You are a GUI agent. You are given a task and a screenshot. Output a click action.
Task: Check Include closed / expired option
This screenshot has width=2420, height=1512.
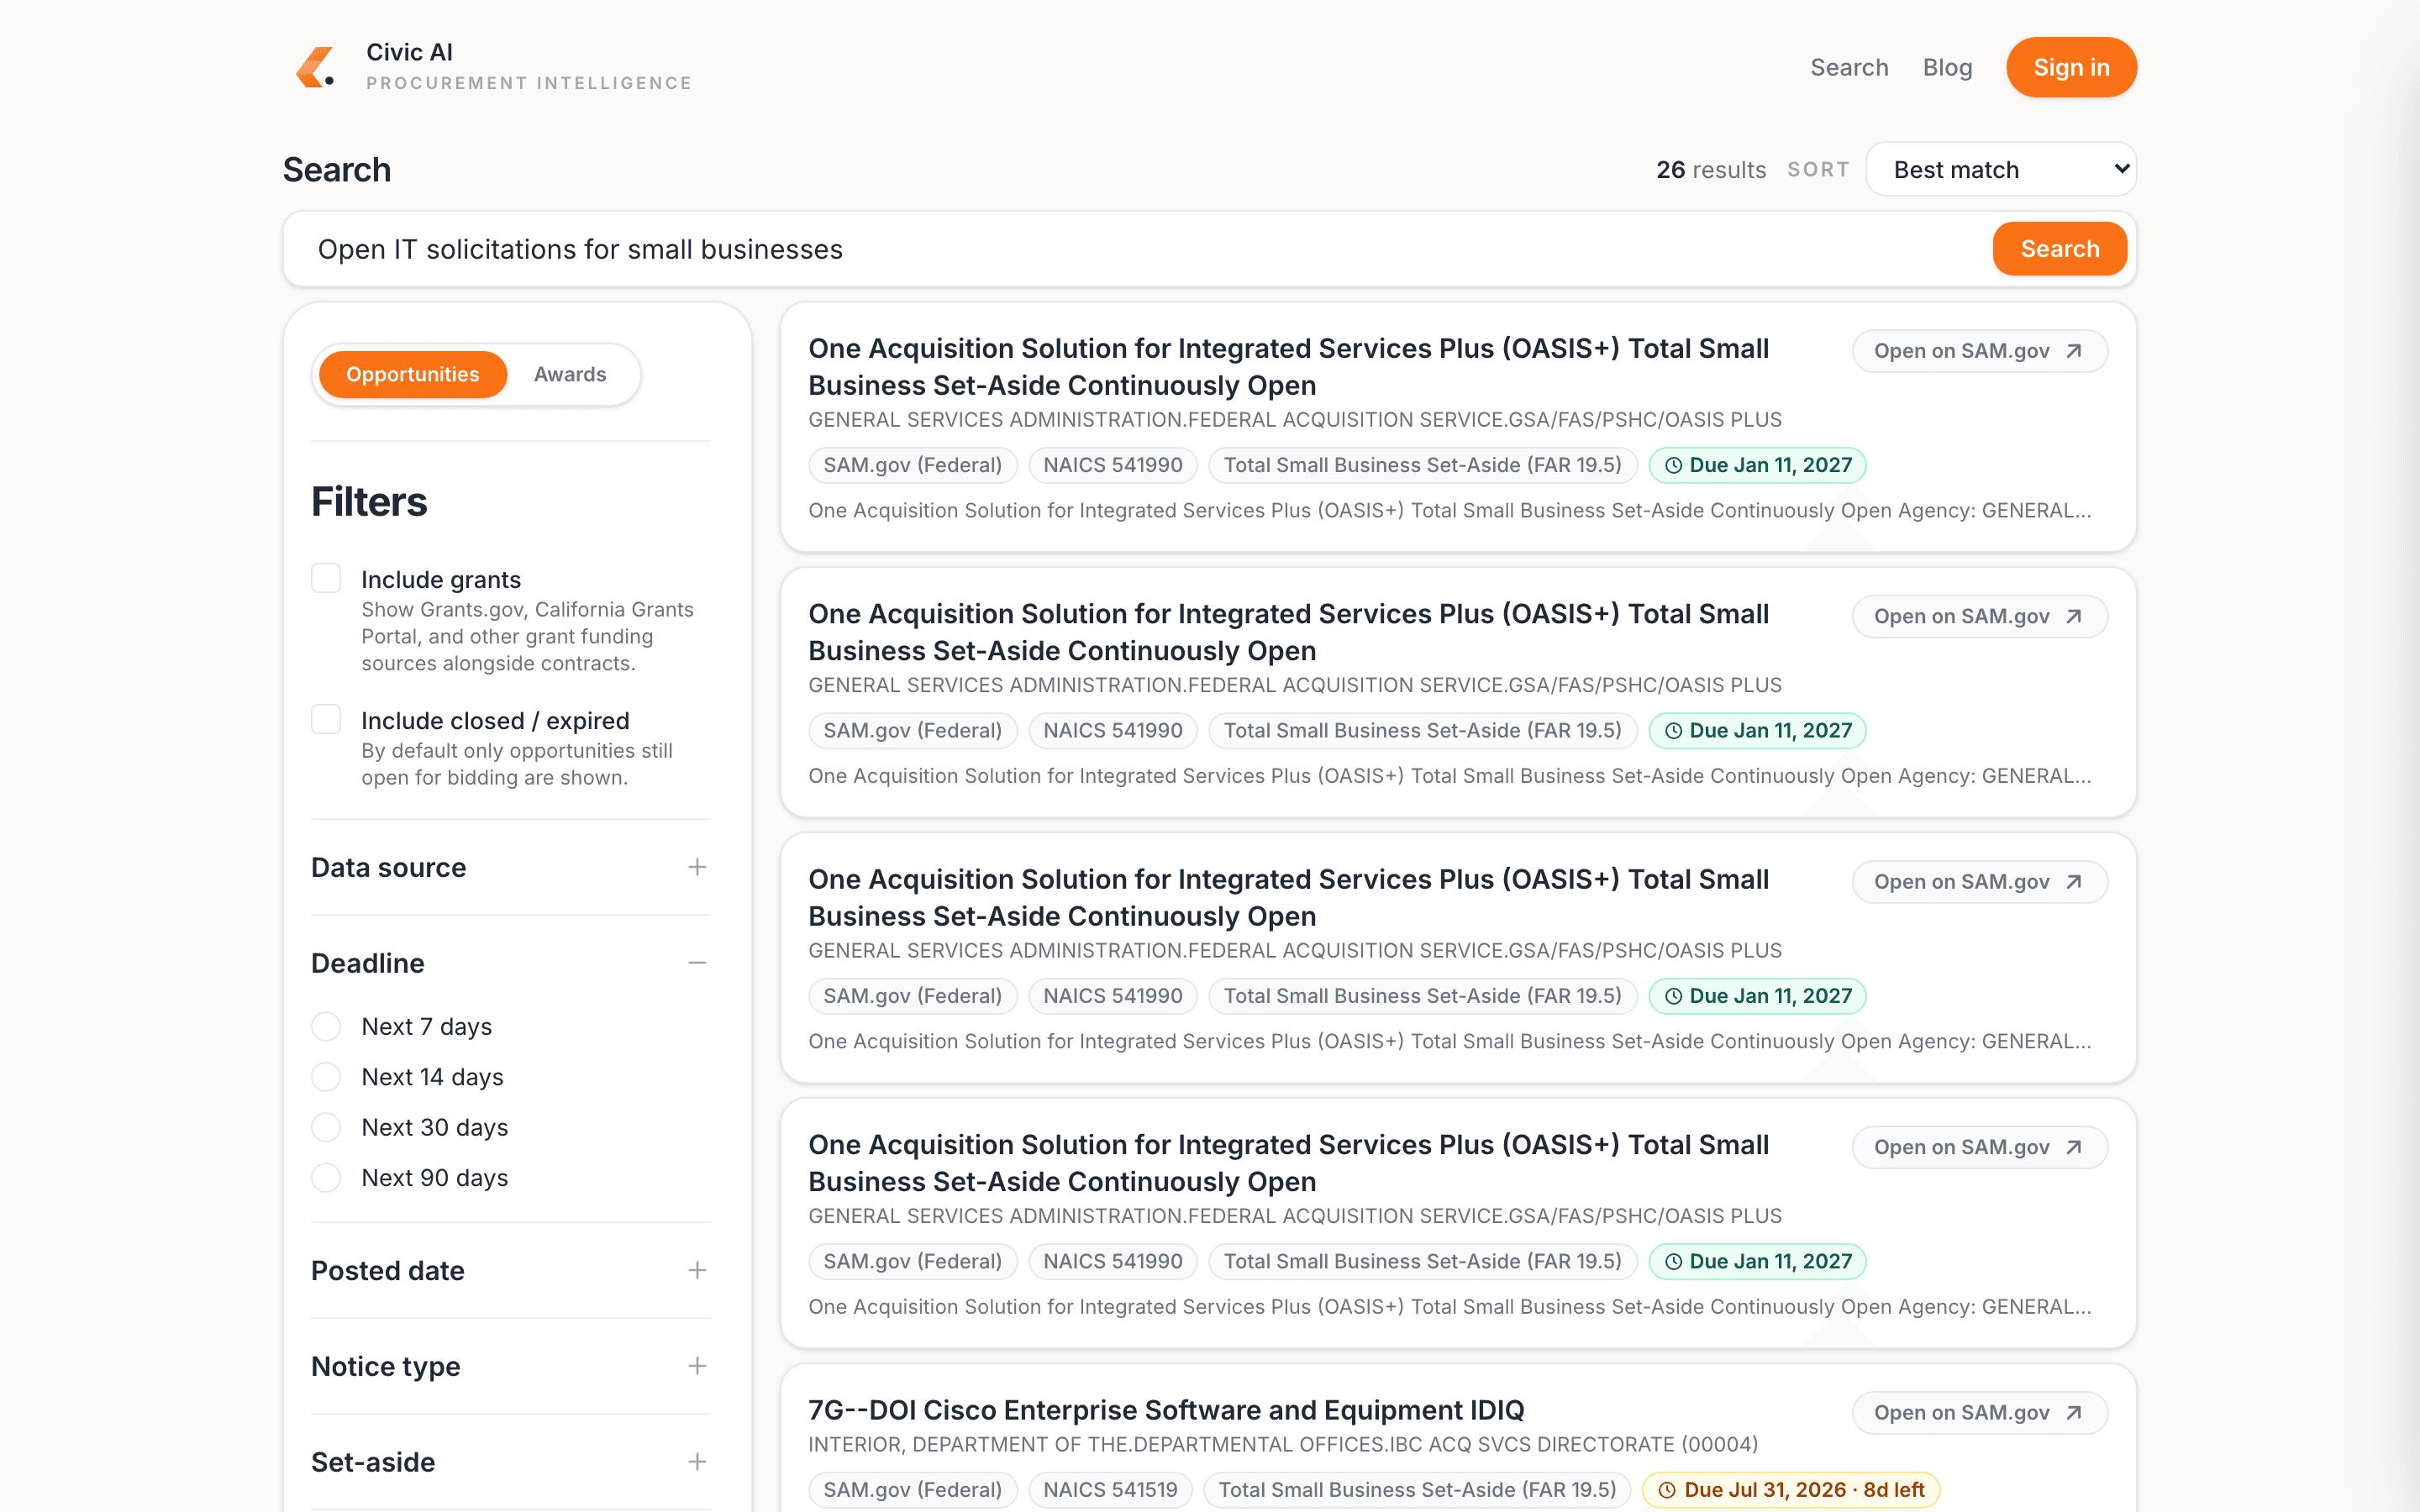pyautogui.click(x=326, y=719)
